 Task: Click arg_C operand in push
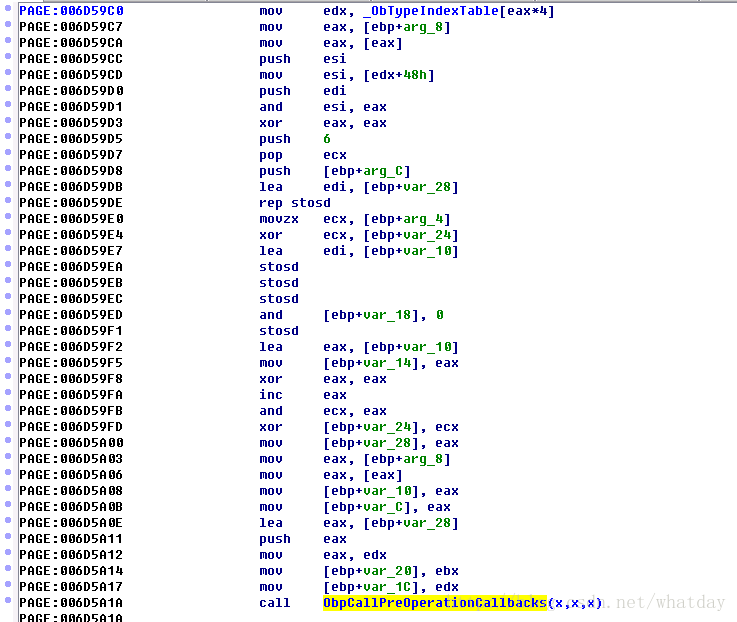pos(383,171)
